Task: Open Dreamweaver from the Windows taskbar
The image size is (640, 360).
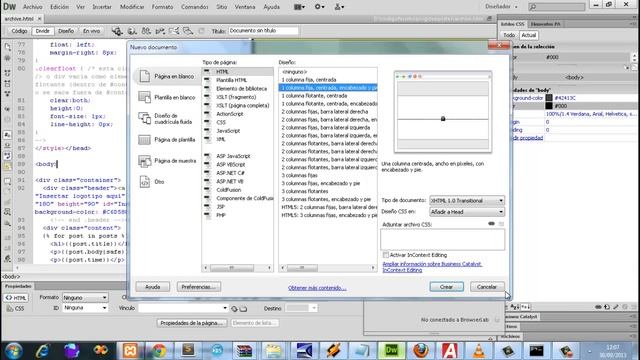Action: (391, 351)
